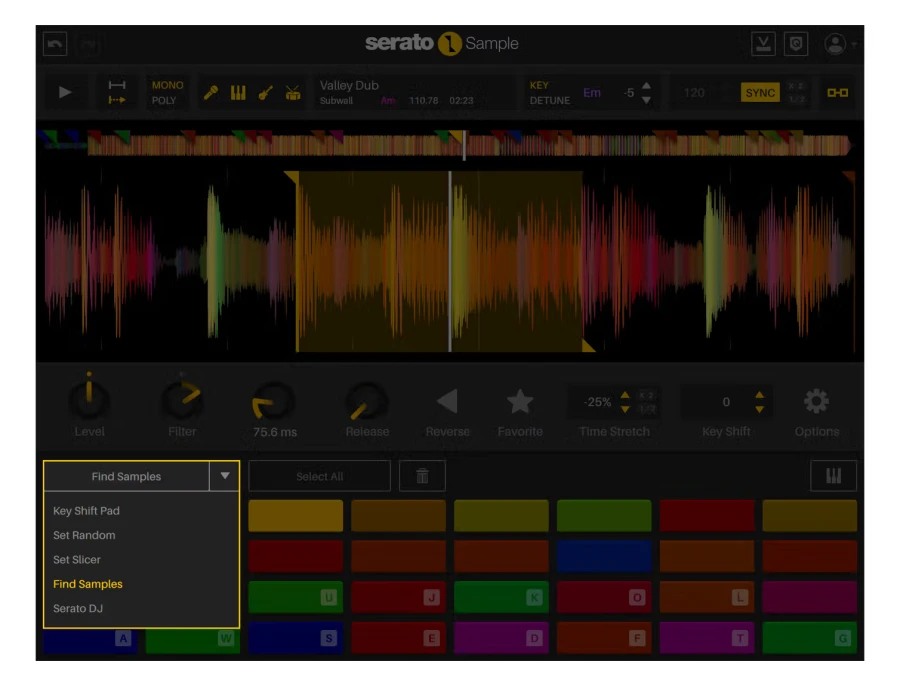This screenshot has height=686, width=900.
Task: Trigger the red pad labeled J
Action: [x=398, y=597]
